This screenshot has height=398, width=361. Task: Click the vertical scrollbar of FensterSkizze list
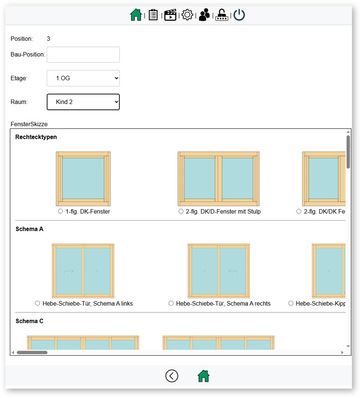(x=348, y=239)
